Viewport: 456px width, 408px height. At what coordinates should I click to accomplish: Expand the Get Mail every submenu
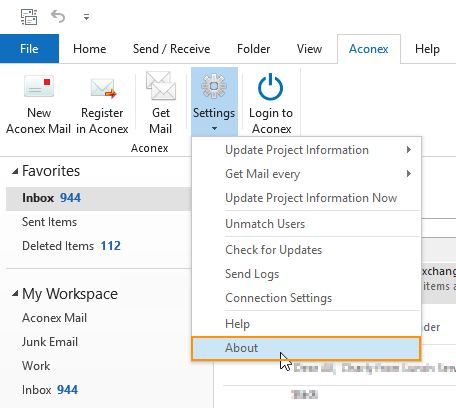(x=306, y=174)
